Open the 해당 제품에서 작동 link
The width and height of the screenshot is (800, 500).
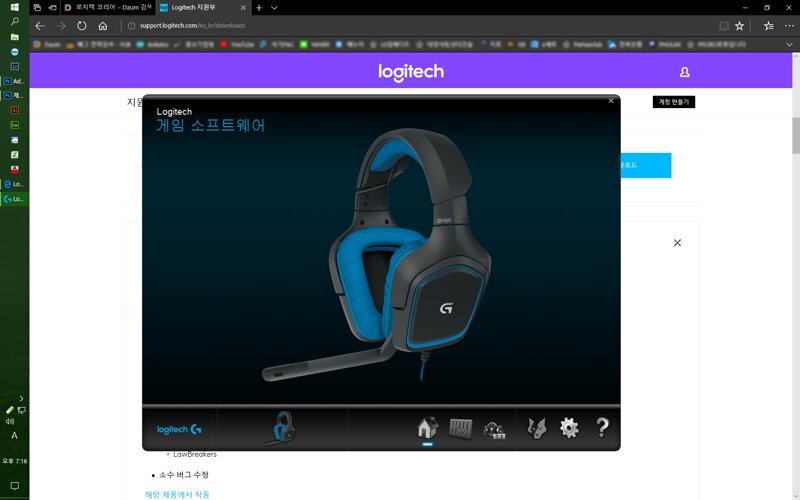(x=177, y=494)
